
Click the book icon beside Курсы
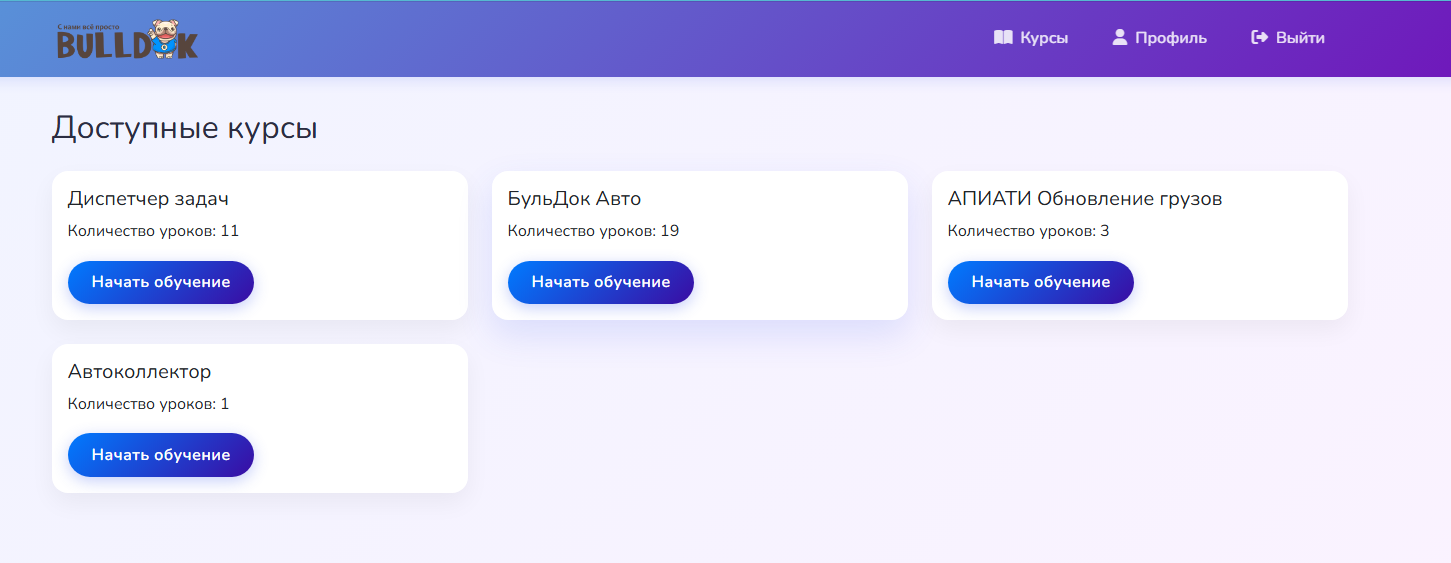click(1003, 38)
